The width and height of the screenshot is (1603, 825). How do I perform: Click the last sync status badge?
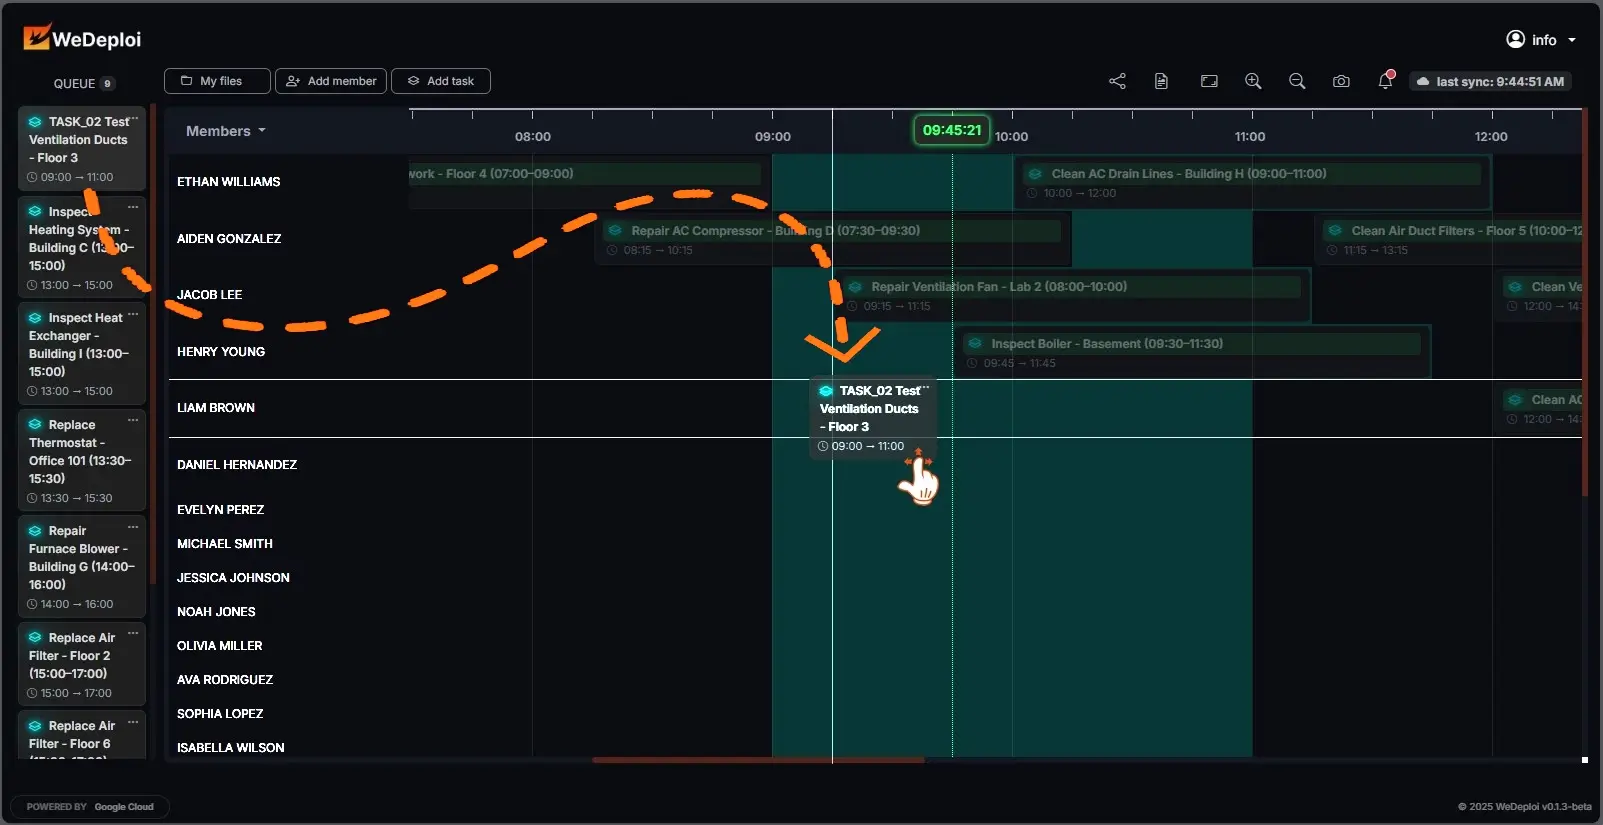[1490, 81]
